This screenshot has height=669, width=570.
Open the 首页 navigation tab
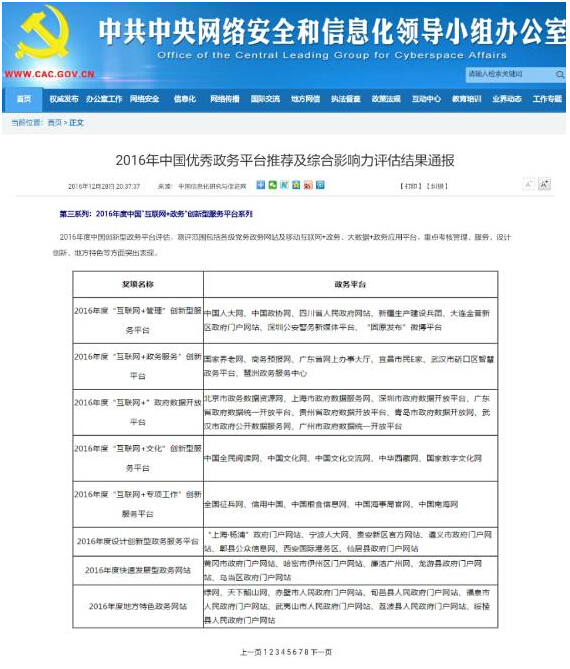(x=23, y=99)
